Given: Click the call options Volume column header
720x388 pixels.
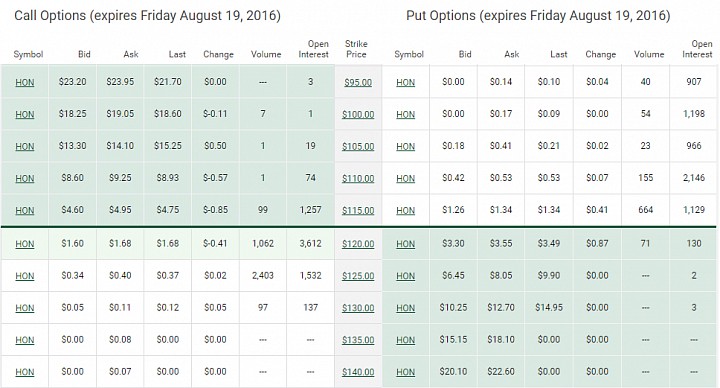Looking at the screenshot, I should (x=266, y=54).
